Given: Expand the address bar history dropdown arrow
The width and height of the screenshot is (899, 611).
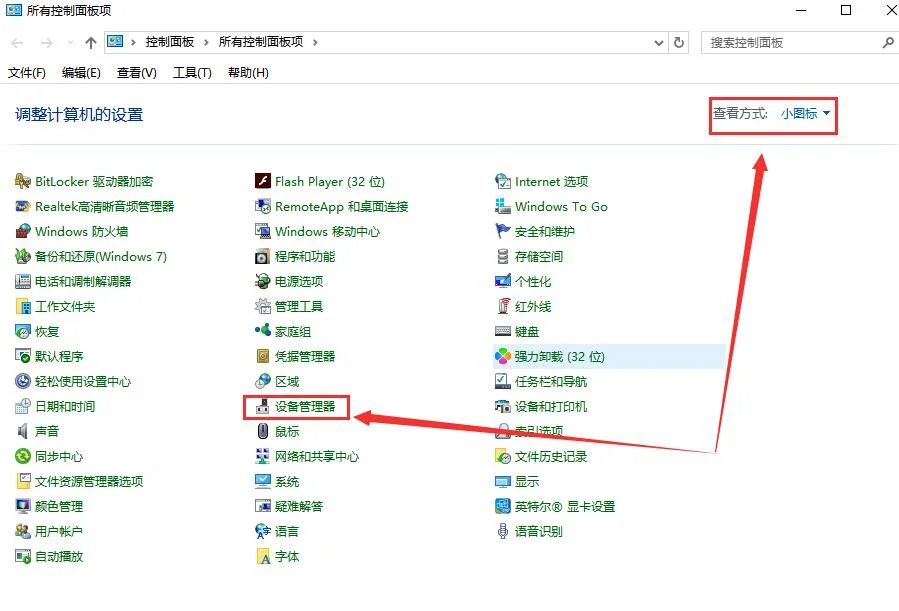Looking at the screenshot, I should tap(658, 43).
